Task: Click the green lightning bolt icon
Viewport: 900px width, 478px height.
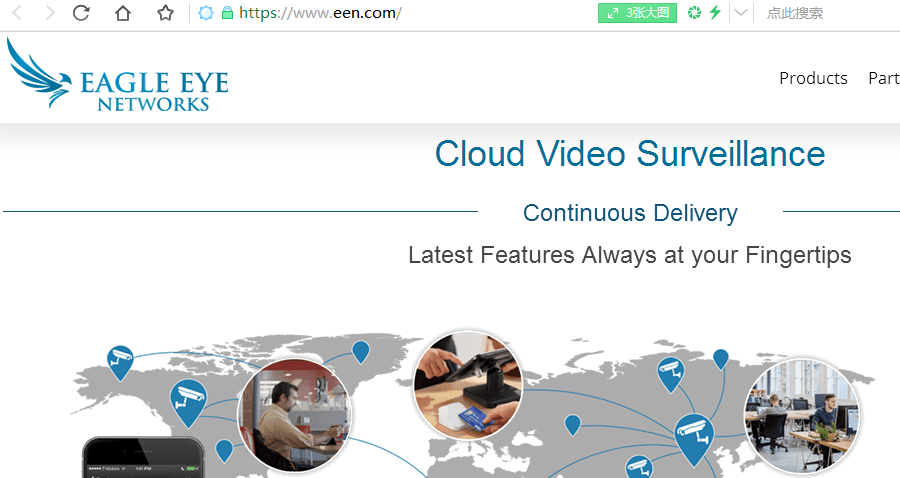Action: point(715,12)
